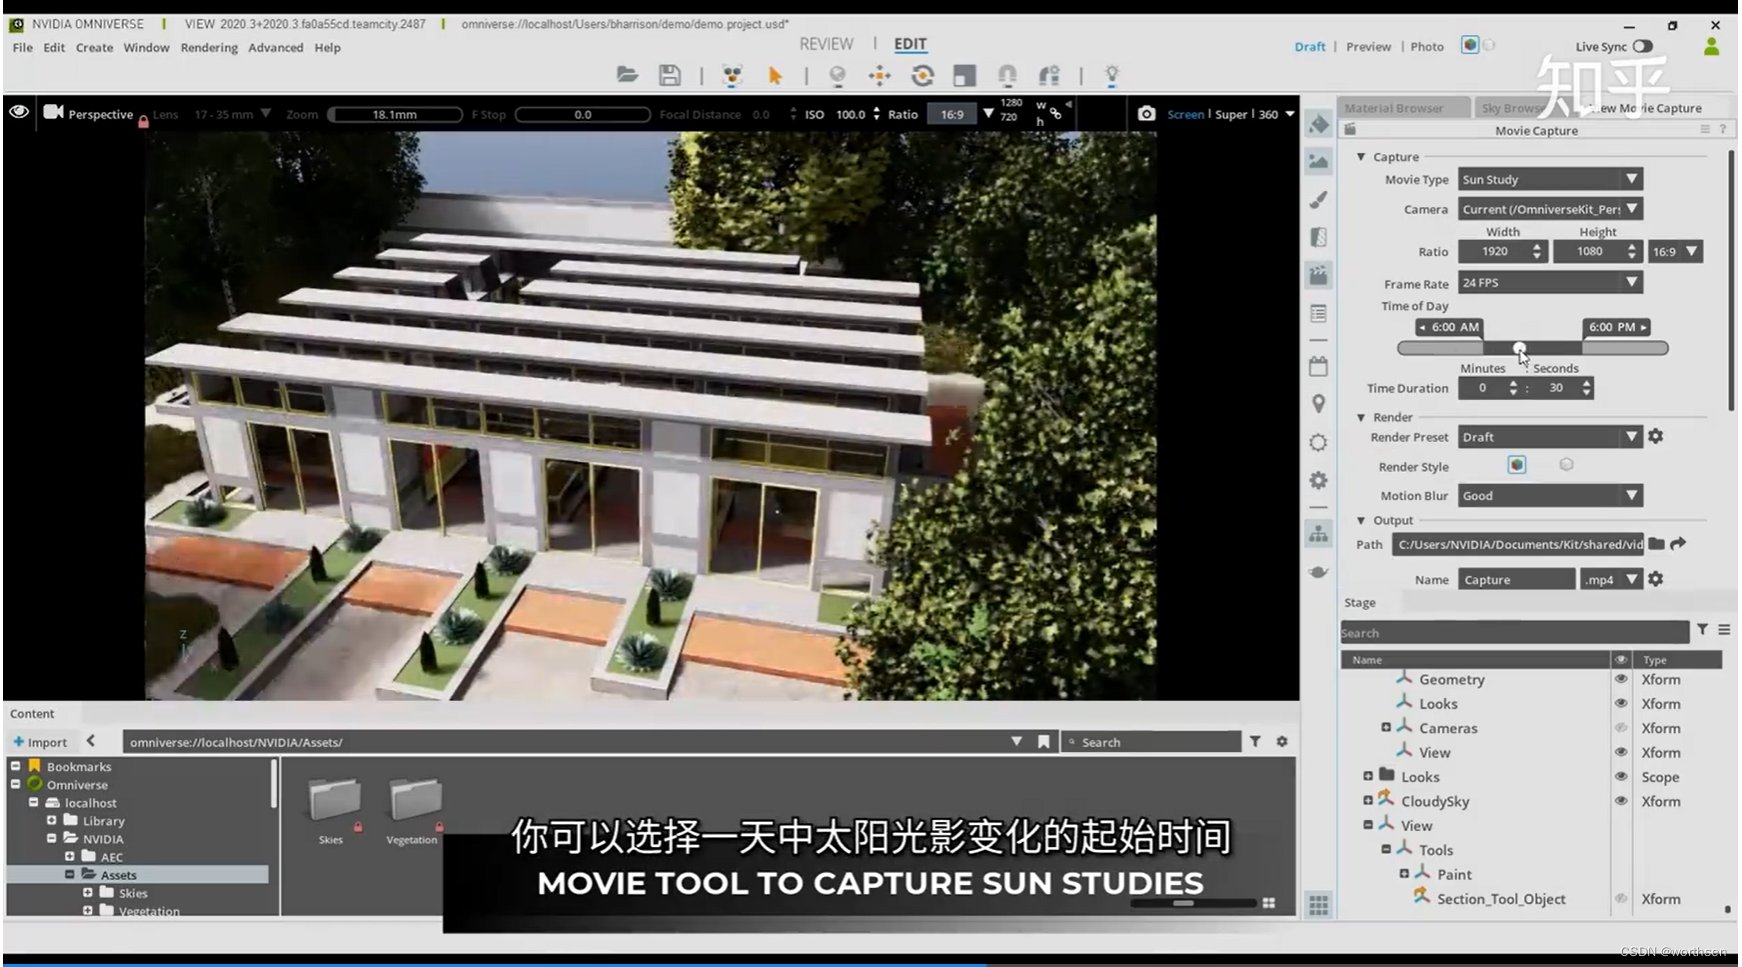Bookmark the current content path

[x=1043, y=742]
